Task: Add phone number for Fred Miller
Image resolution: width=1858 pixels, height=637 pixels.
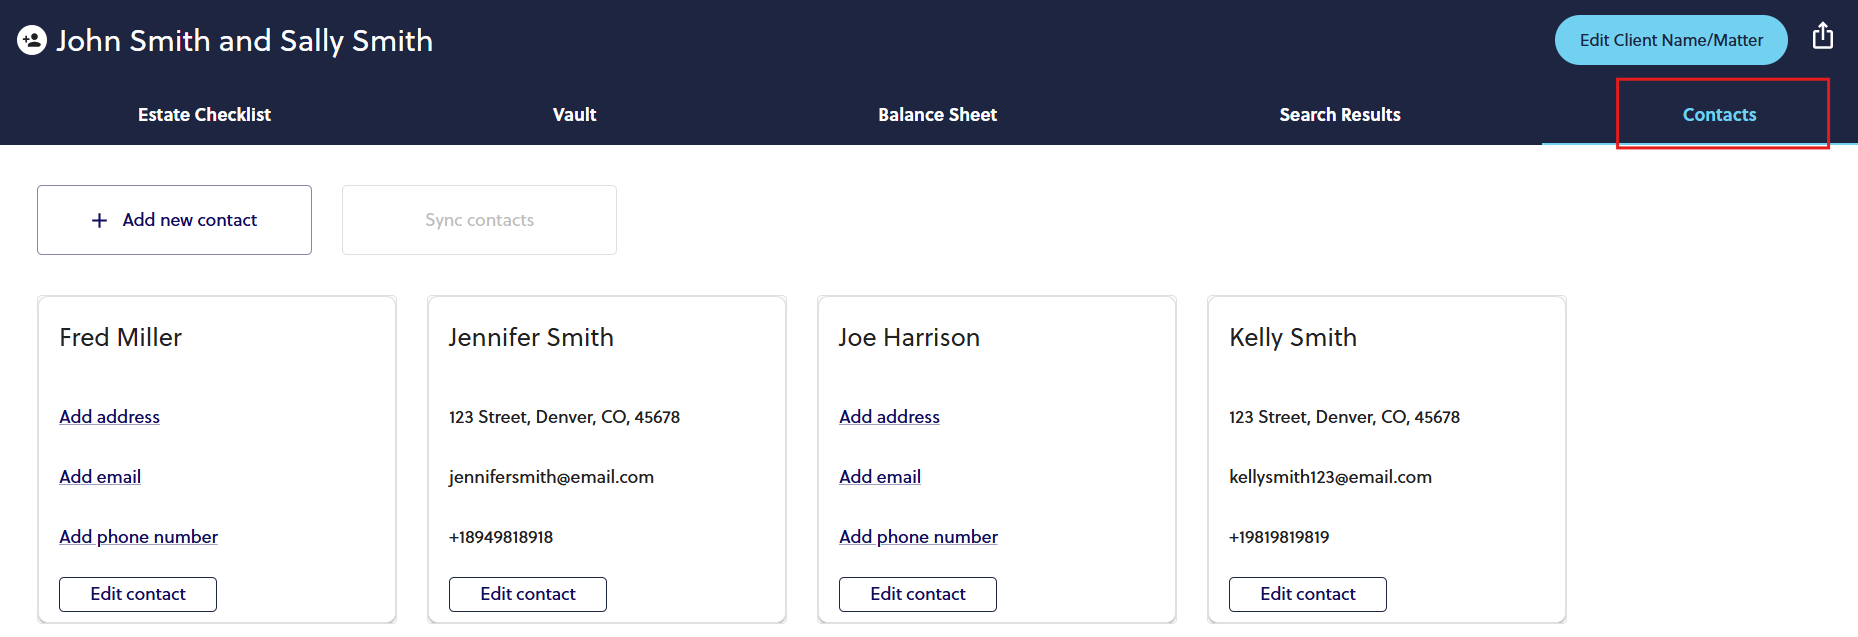Action: [138, 537]
